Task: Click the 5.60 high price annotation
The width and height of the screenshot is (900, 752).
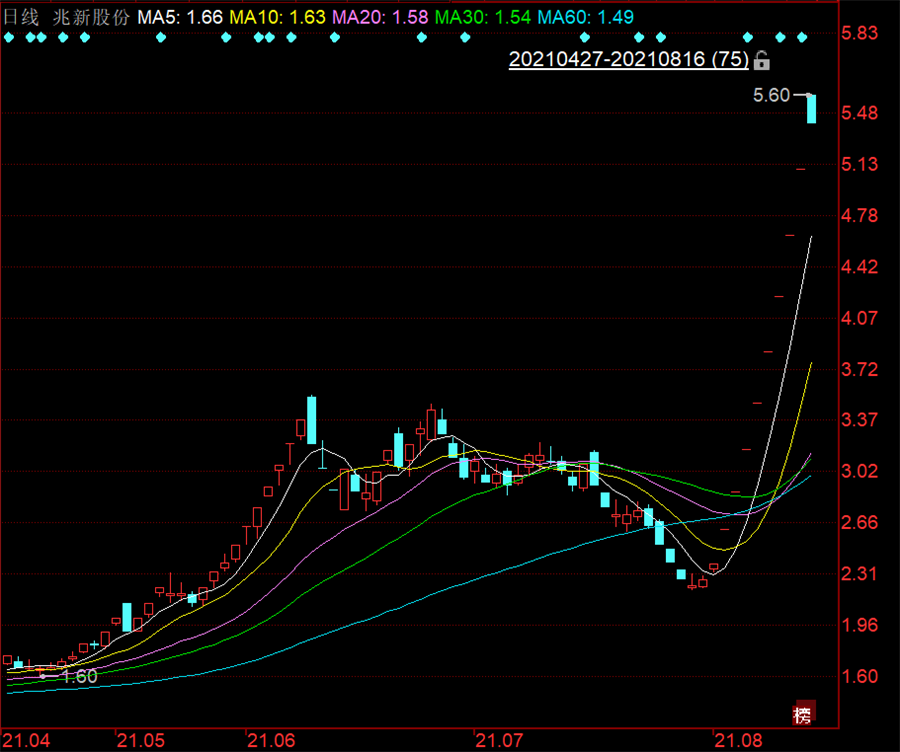Action: coord(771,95)
